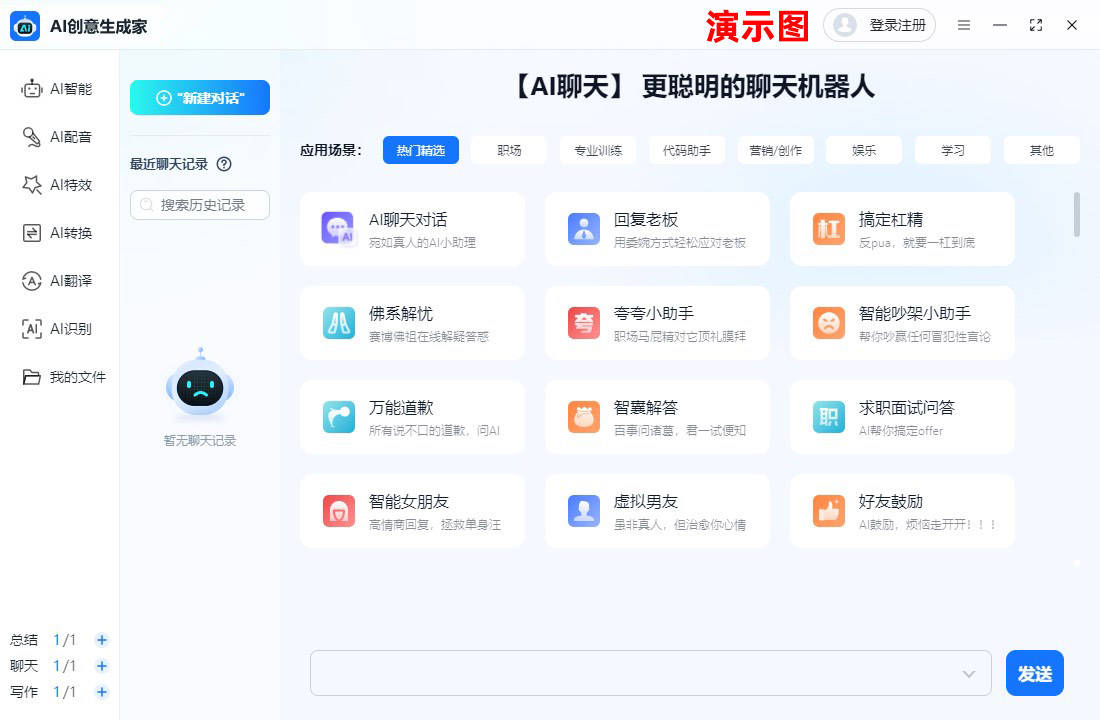Select the AI特效 effects tool
Image resolution: width=1100 pixels, height=720 pixels.
60,184
